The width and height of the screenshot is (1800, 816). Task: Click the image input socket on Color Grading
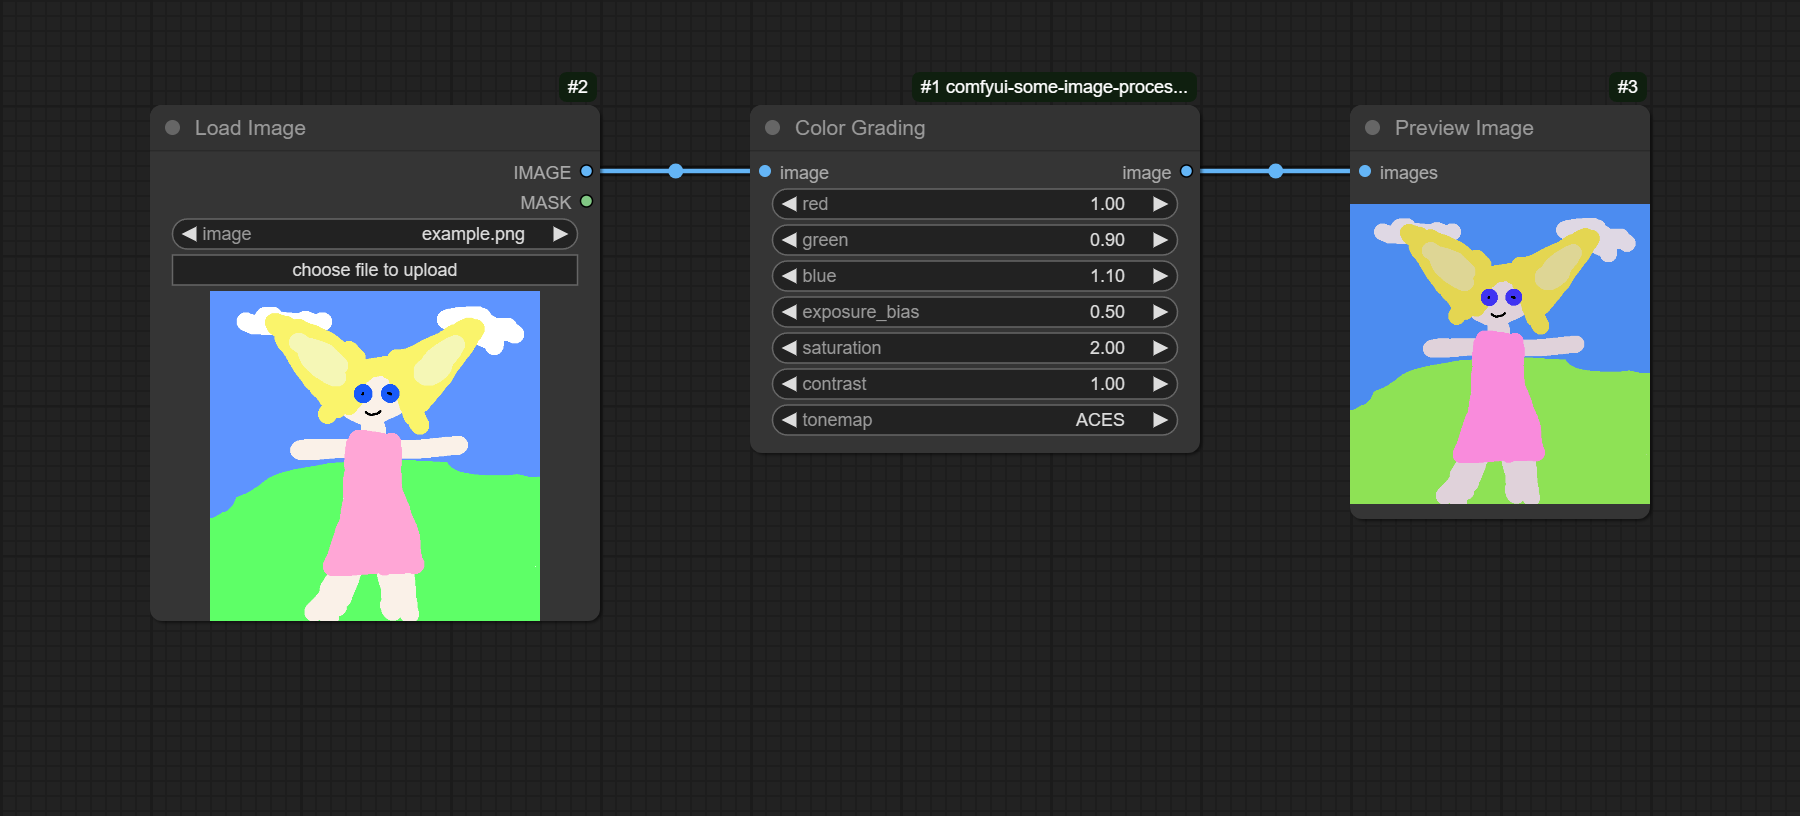click(x=765, y=172)
